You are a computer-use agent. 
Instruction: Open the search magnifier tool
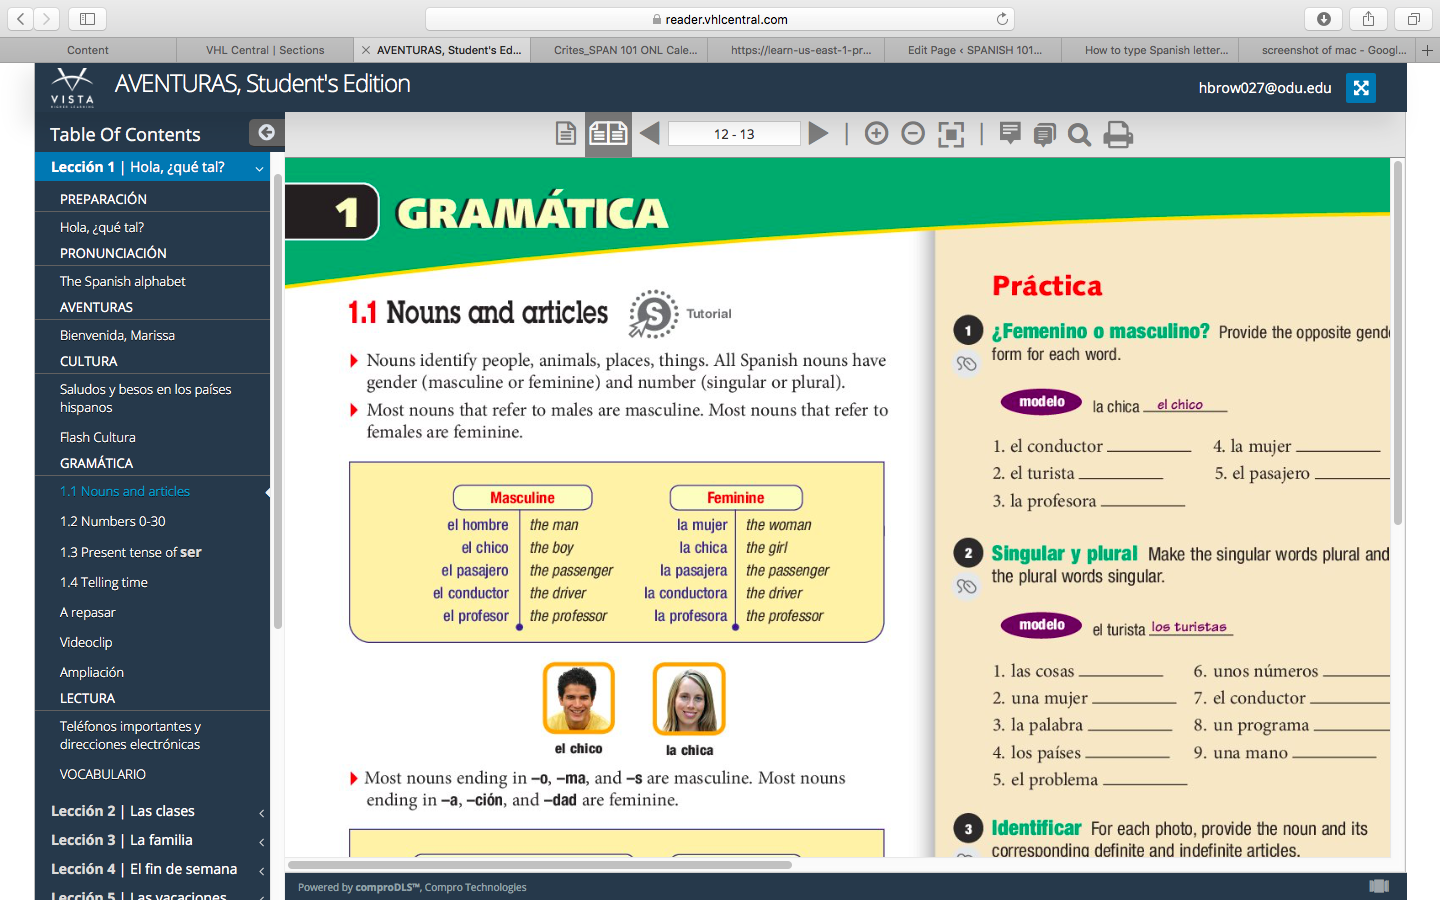(1079, 134)
